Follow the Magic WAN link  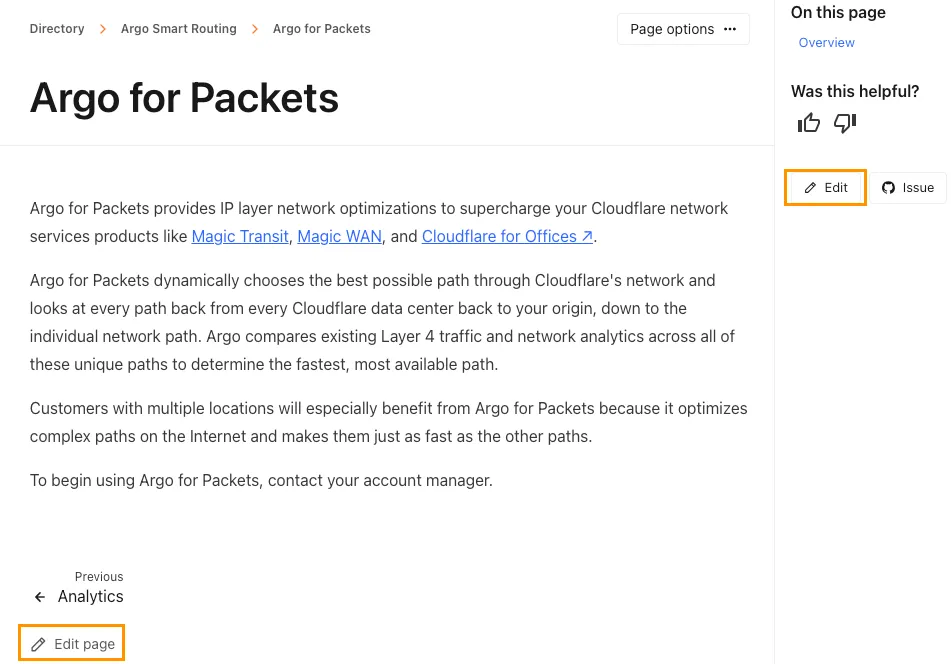click(x=340, y=237)
